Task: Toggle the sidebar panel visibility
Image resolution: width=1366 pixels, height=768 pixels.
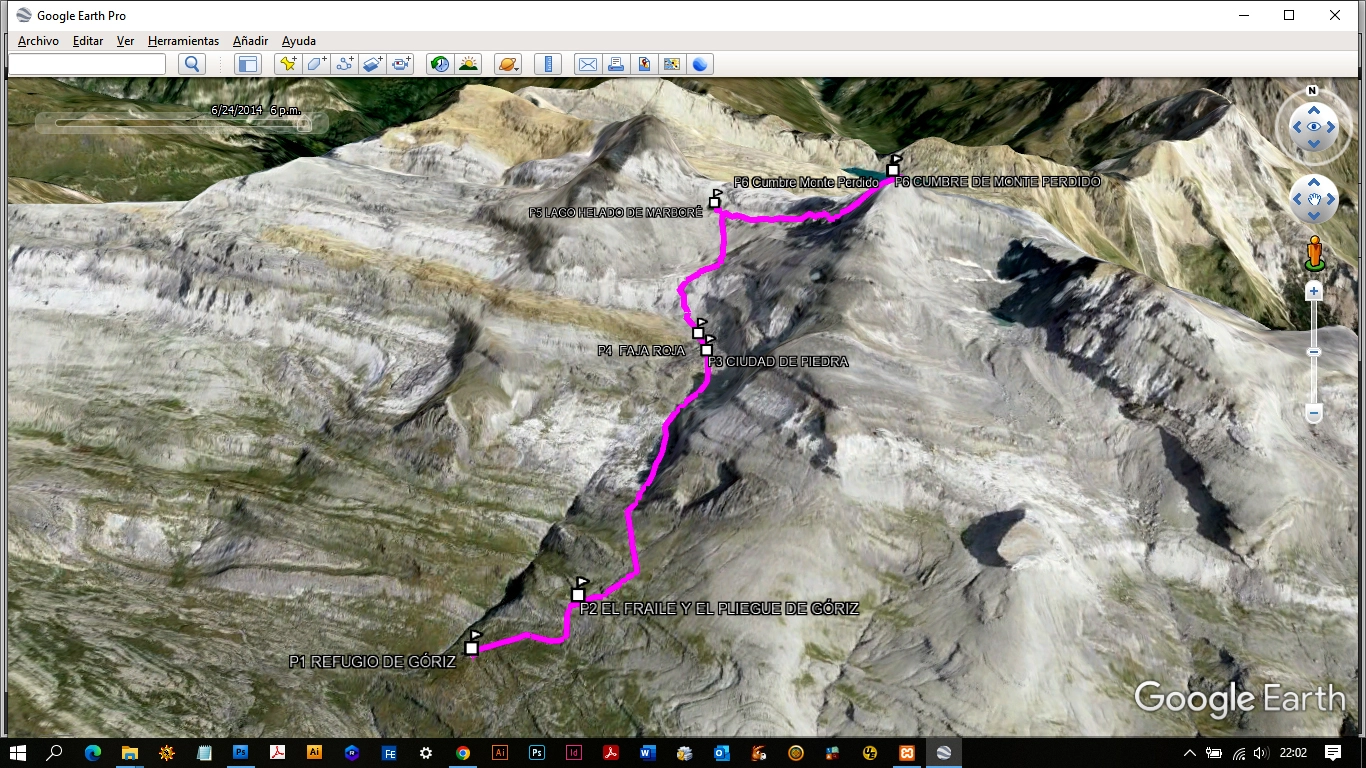Action: point(249,63)
